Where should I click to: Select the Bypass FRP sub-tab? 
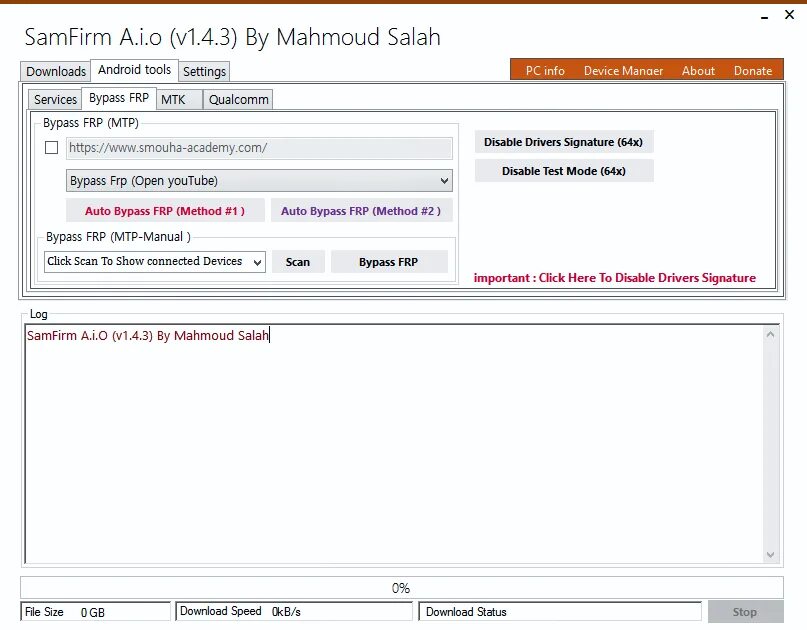(119, 98)
